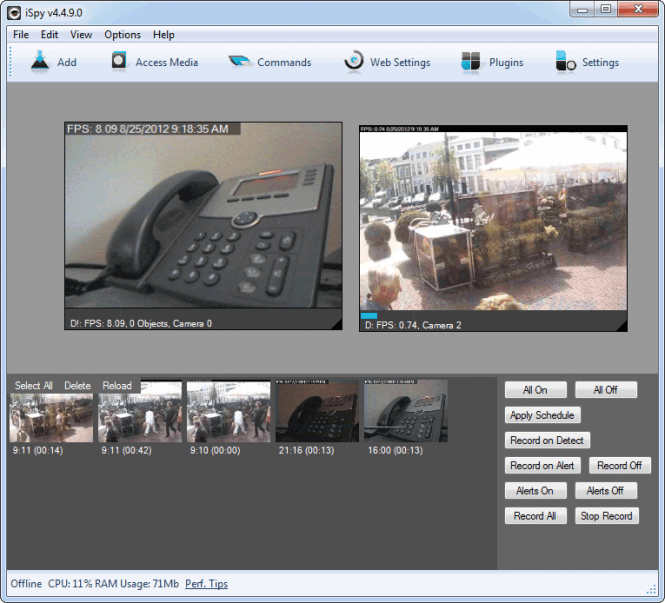Viewport: 665px width, 603px height.
Task: Open the Access Media icon
Action: [119, 61]
